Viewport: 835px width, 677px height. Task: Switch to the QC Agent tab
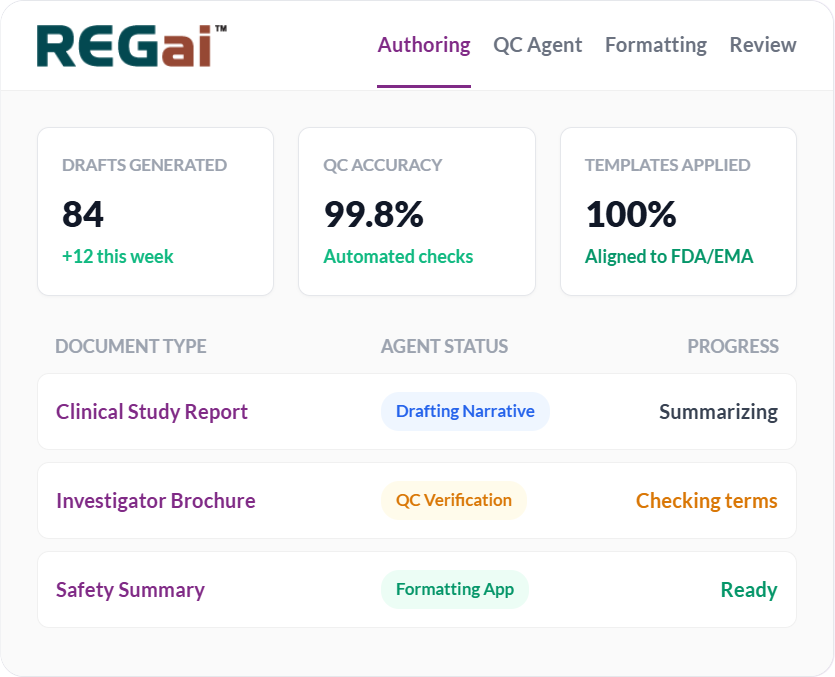537,44
